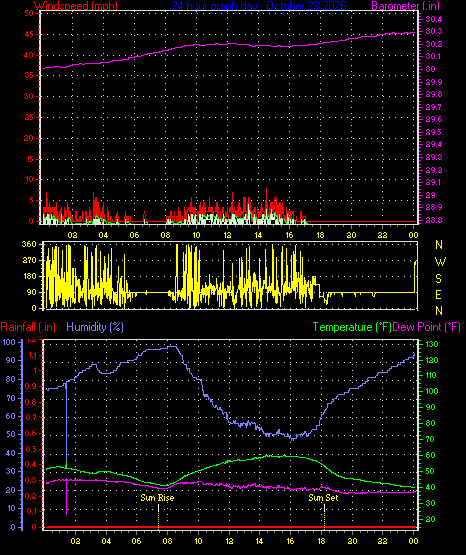Click "100" on the humidity scale
This screenshot has width=466, height=555.
coord(9,342)
